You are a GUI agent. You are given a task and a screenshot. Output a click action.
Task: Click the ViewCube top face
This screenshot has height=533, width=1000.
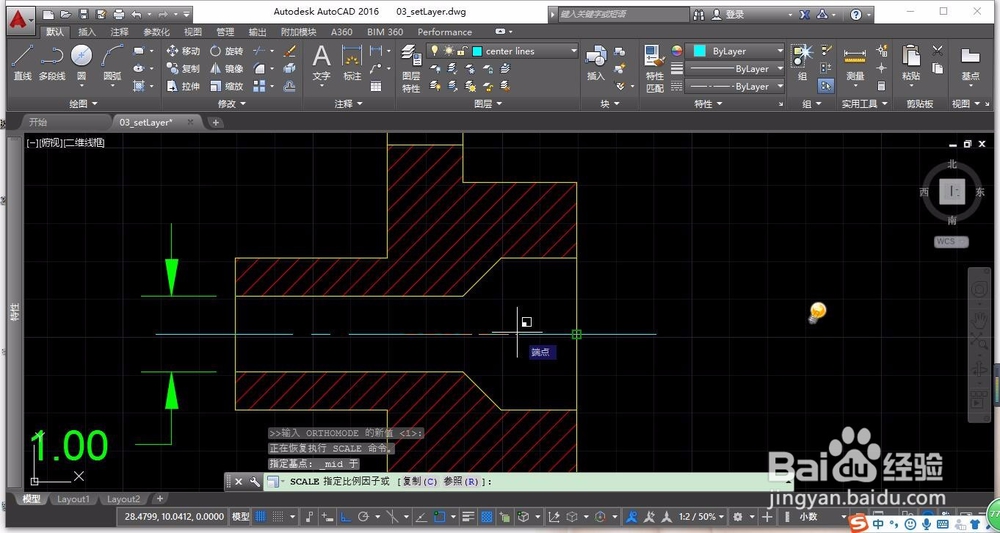(x=951, y=191)
